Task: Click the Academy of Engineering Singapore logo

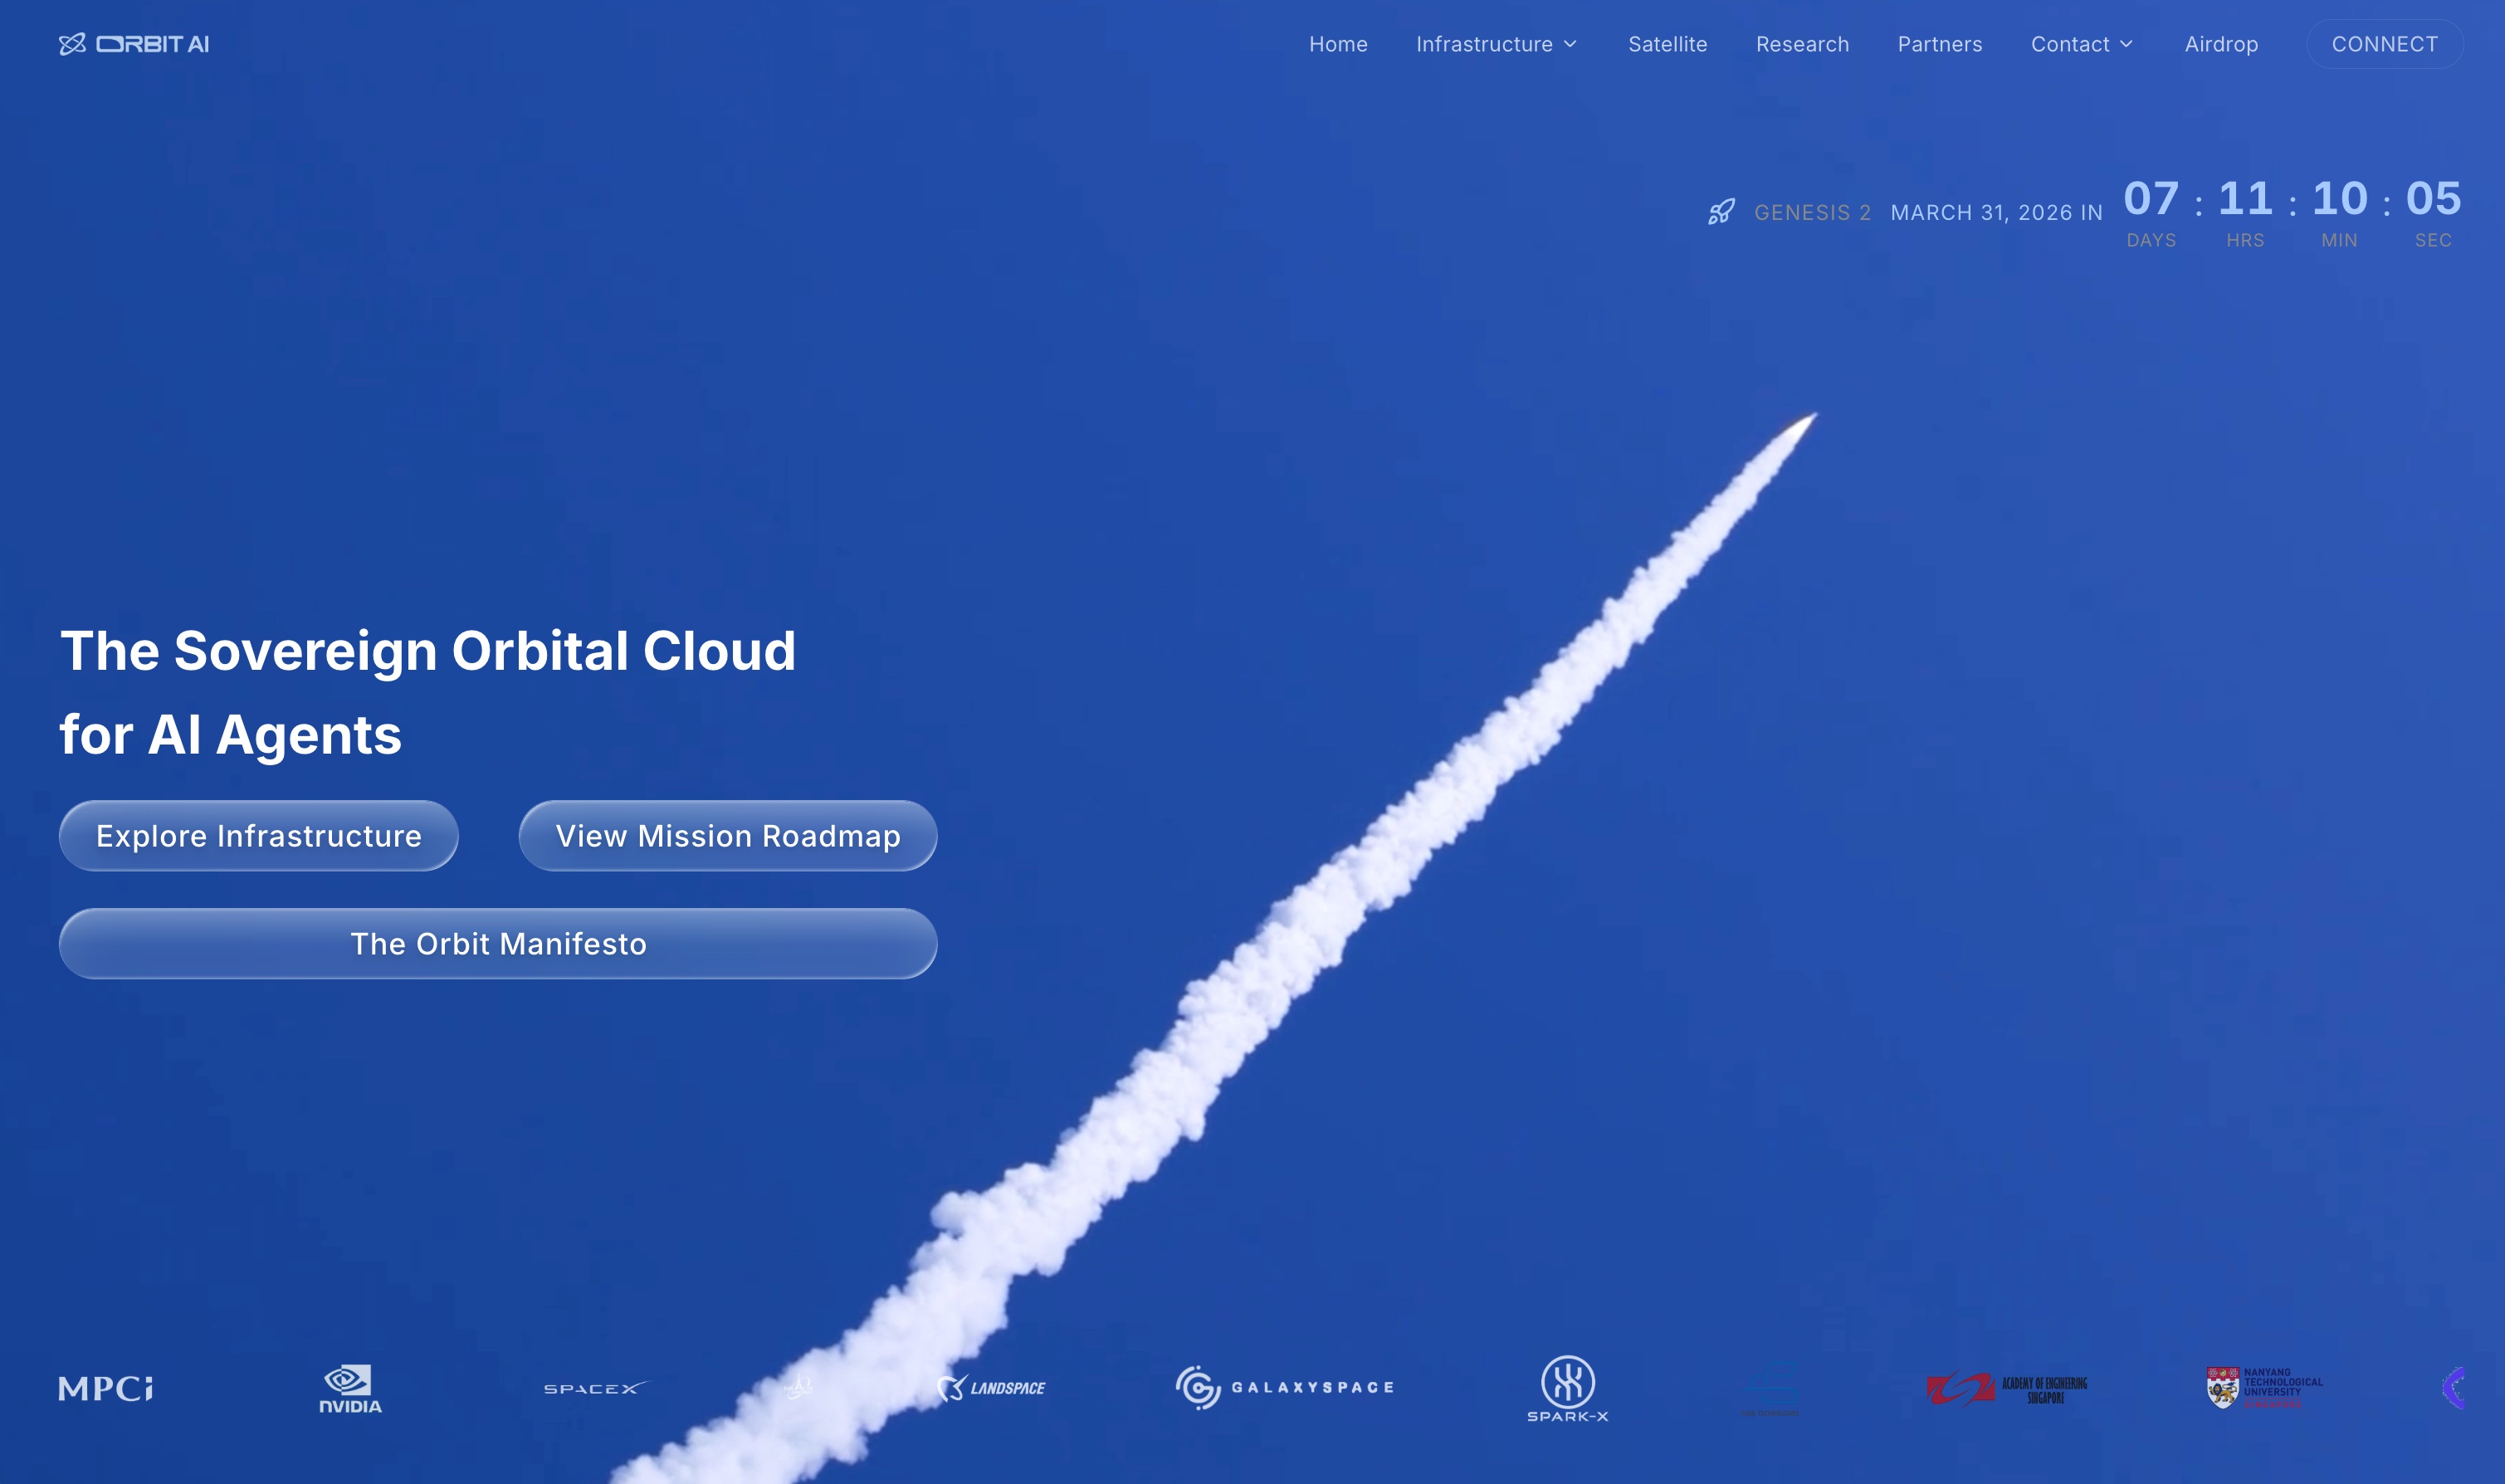Action: click(2007, 1388)
